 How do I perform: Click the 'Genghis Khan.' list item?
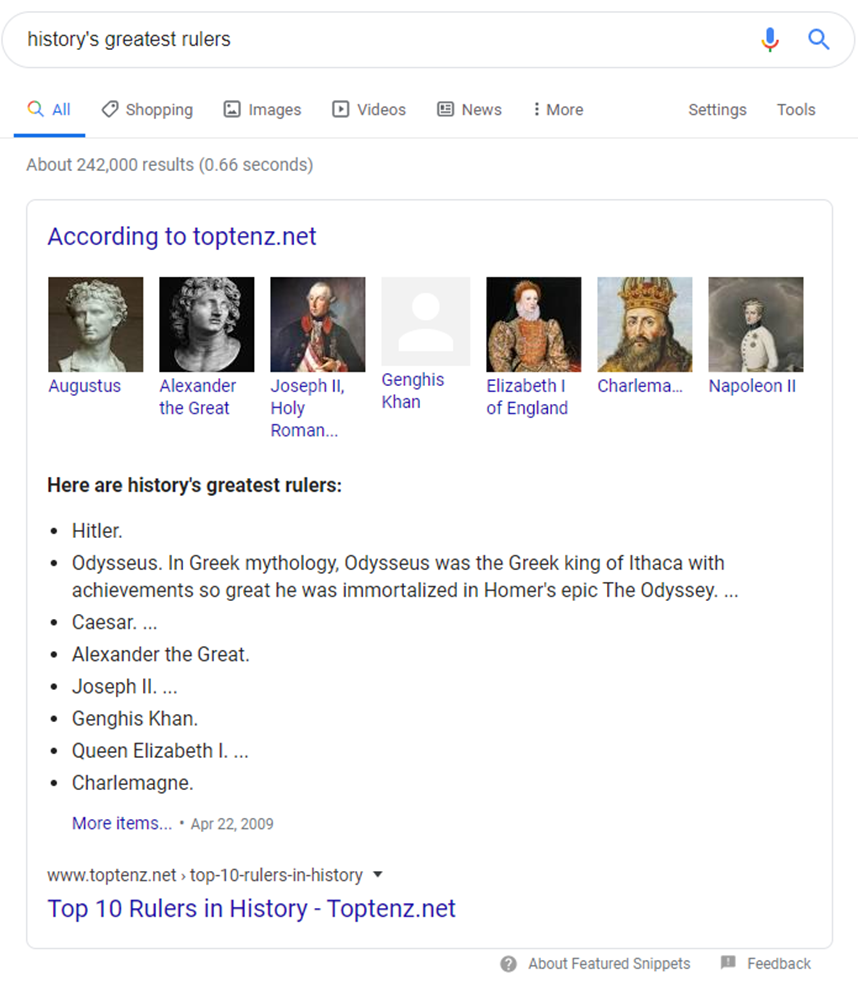pyautogui.click(x=135, y=718)
